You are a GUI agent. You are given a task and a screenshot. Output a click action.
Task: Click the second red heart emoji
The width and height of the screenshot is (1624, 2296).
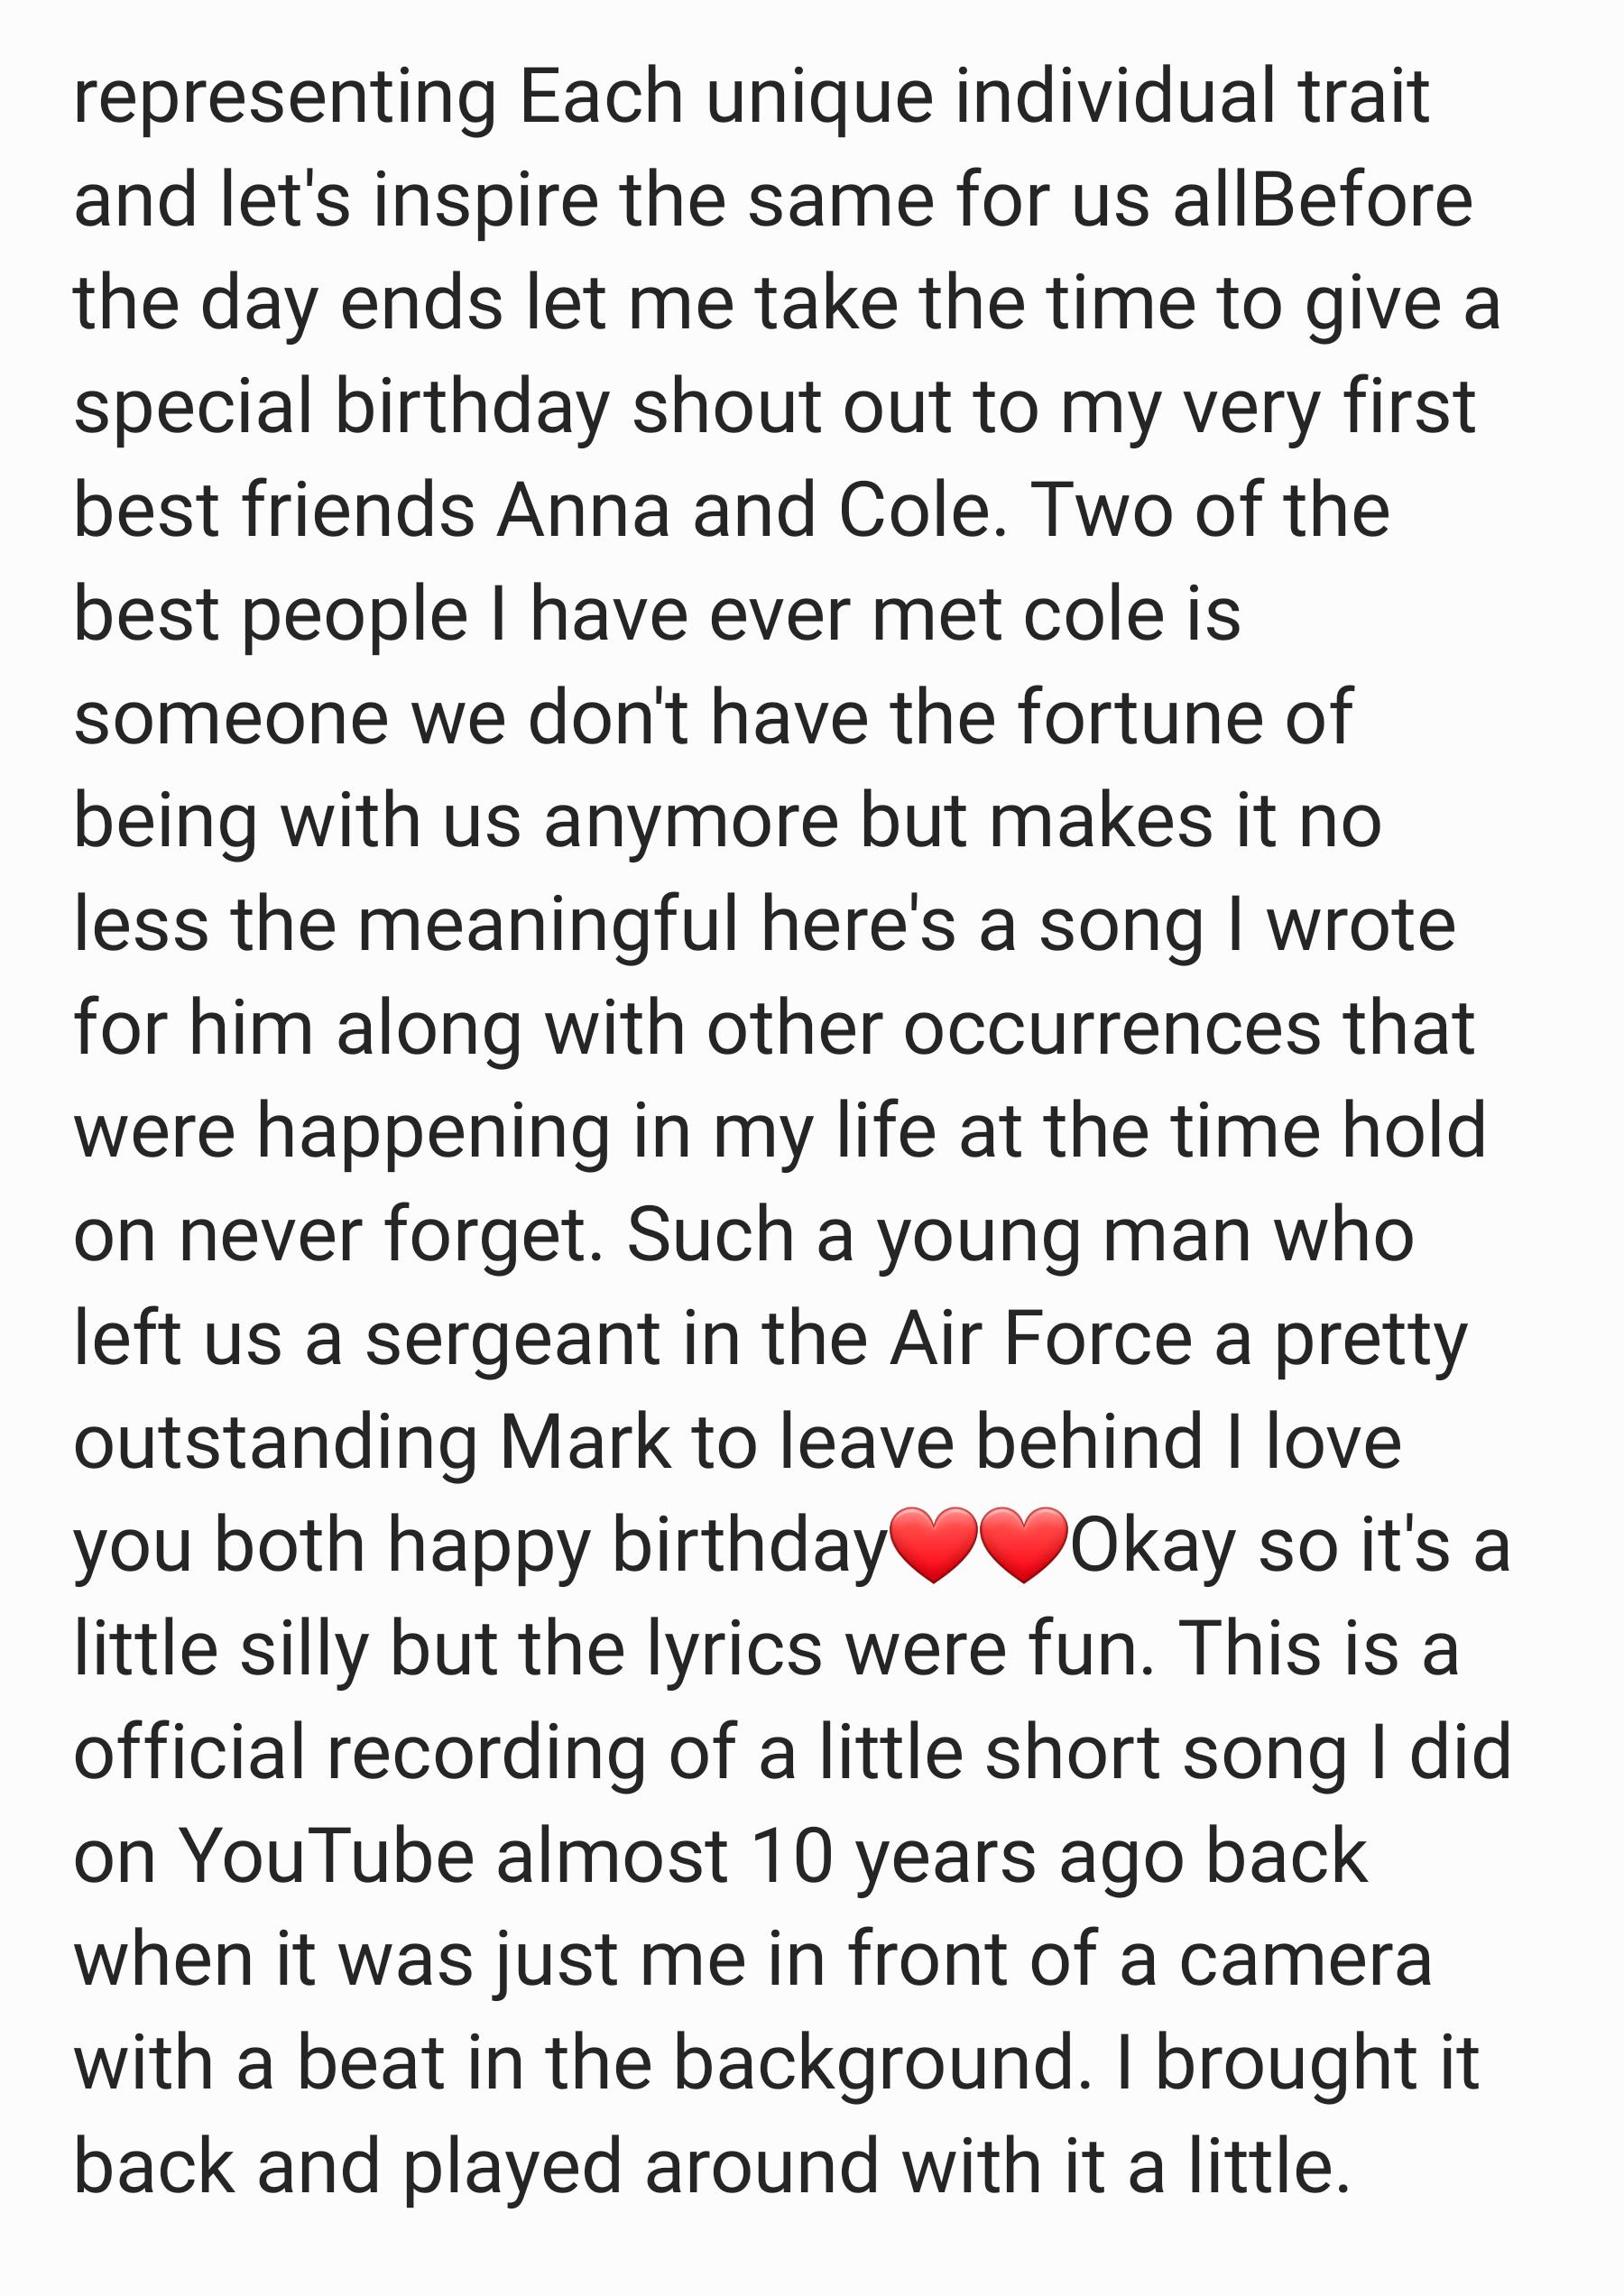click(x=1024, y=1545)
